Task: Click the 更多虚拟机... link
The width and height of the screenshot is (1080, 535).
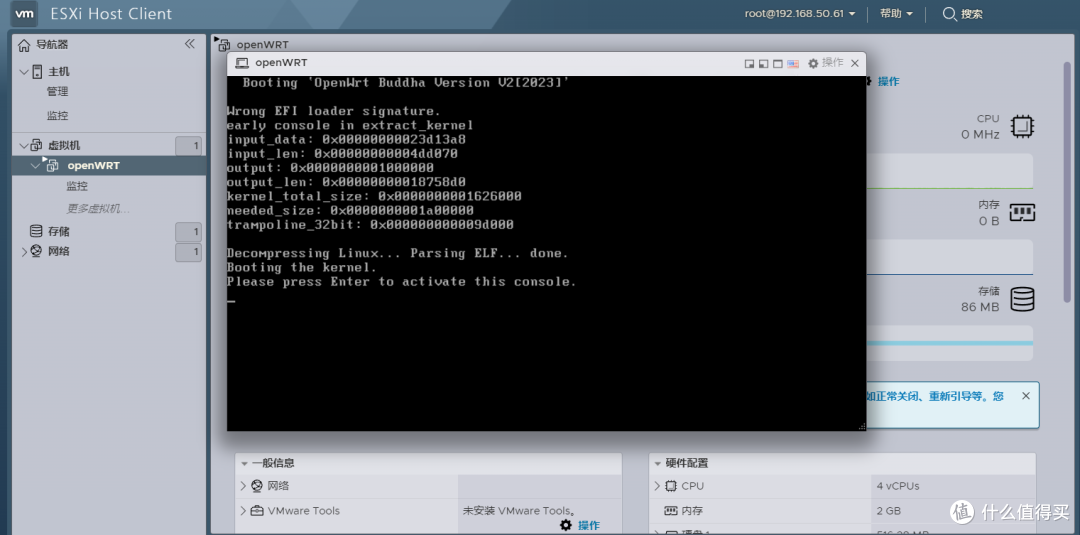Action: (98, 209)
